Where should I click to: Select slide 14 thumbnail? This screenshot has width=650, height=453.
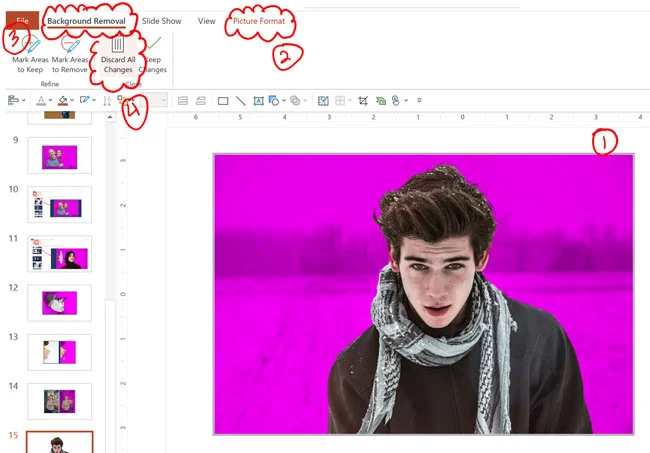click(x=59, y=401)
